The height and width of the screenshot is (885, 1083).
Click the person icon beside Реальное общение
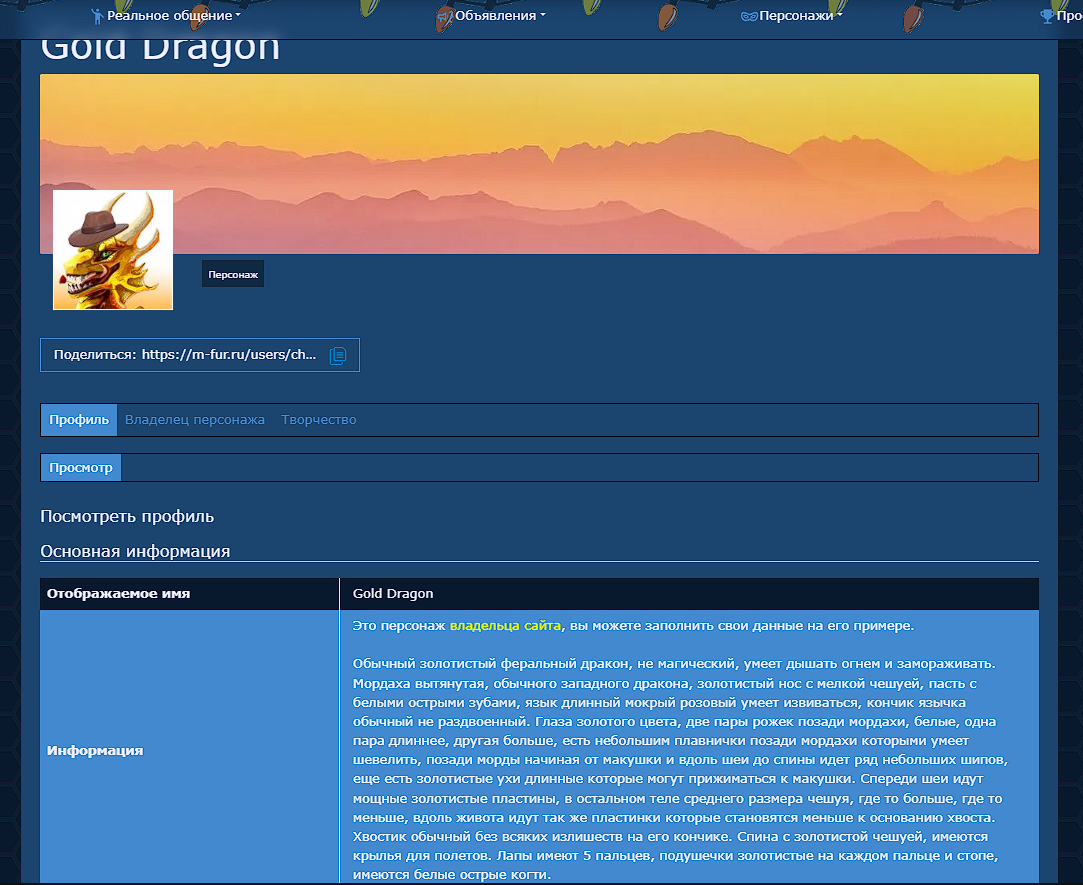(97, 16)
